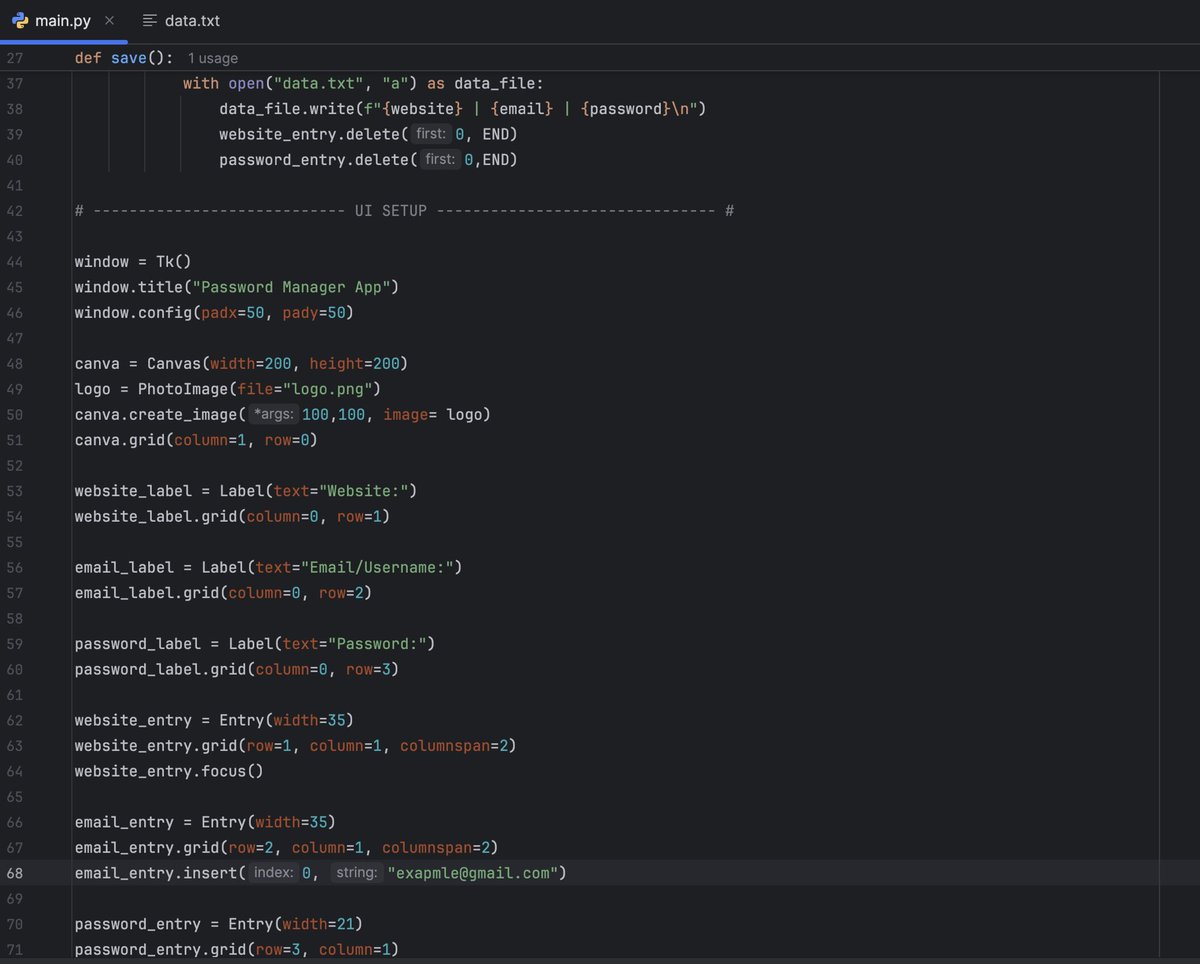Click the "exapmle@gmail.com" string
Image resolution: width=1200 pixels, height=964 pixels.
473,873
